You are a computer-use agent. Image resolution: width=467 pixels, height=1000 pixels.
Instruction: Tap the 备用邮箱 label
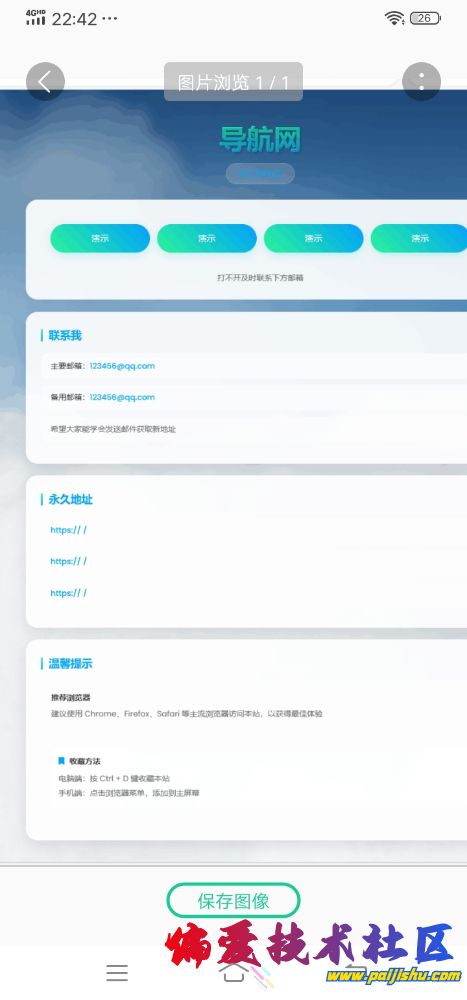click(68, 397)
